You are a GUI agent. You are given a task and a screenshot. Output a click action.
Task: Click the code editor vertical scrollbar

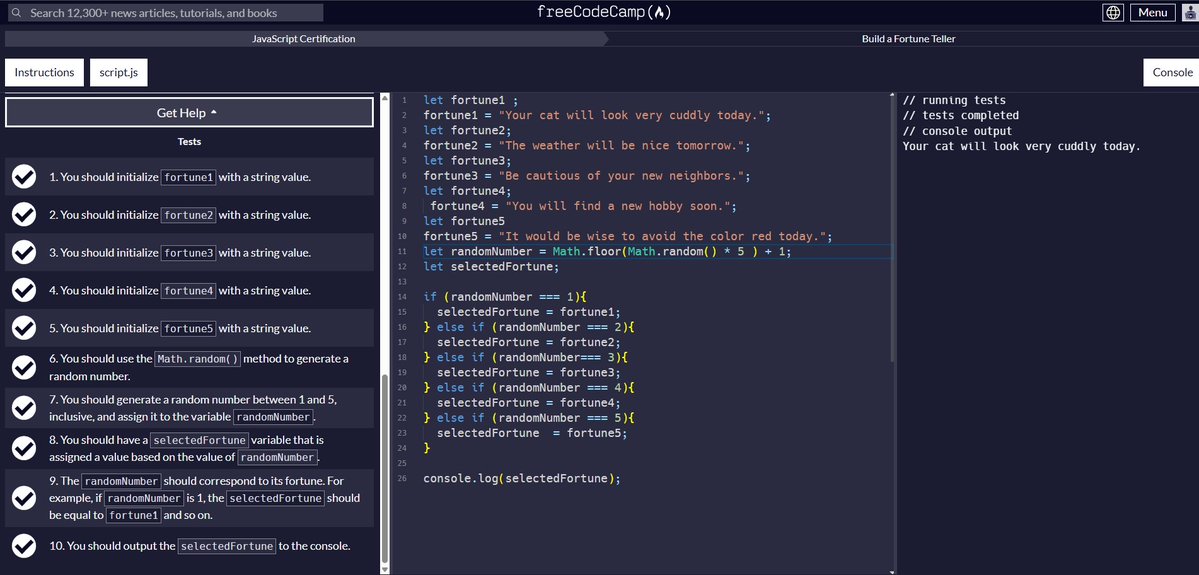(x=891, y=228)
